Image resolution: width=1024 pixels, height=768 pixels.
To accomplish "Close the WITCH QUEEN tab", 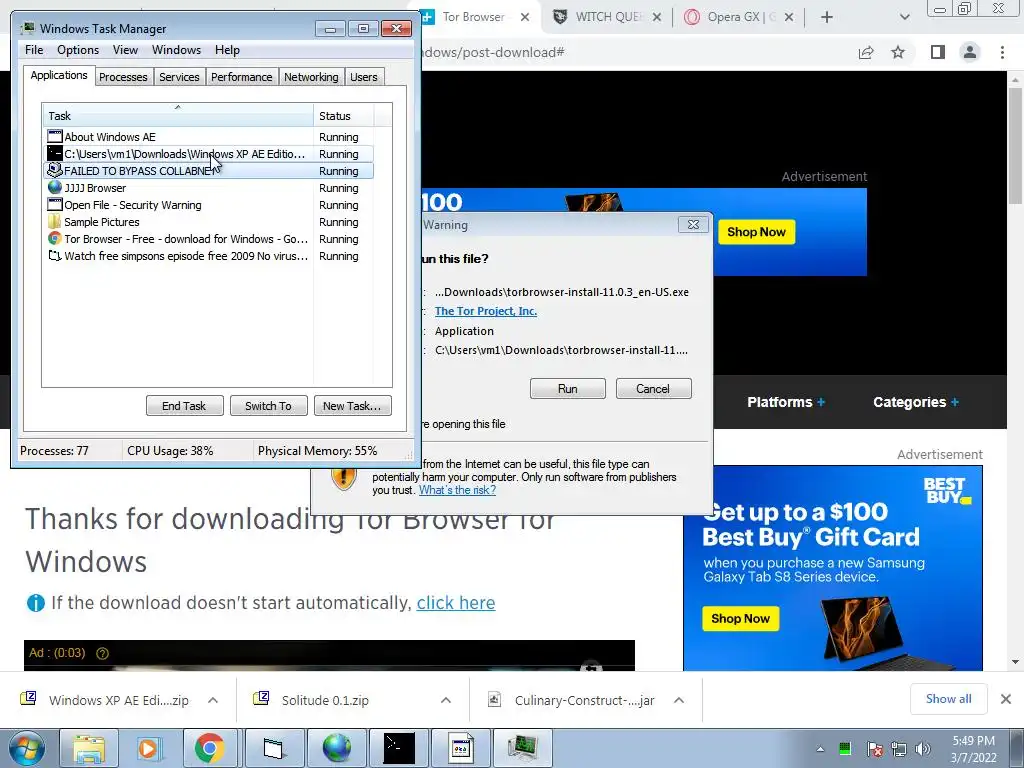I will [x=657, y=17].
